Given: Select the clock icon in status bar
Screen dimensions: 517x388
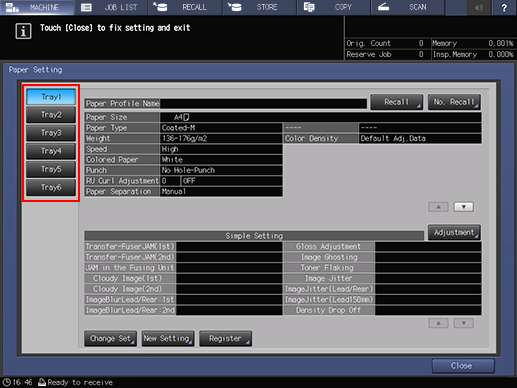Looking at the screenshot, I should [x=6, y=382].
